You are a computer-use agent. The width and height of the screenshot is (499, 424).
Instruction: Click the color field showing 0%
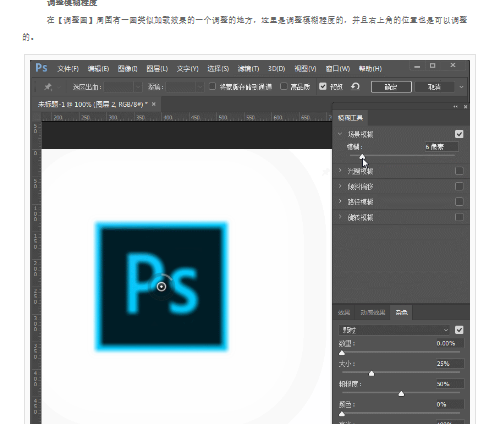450,404
